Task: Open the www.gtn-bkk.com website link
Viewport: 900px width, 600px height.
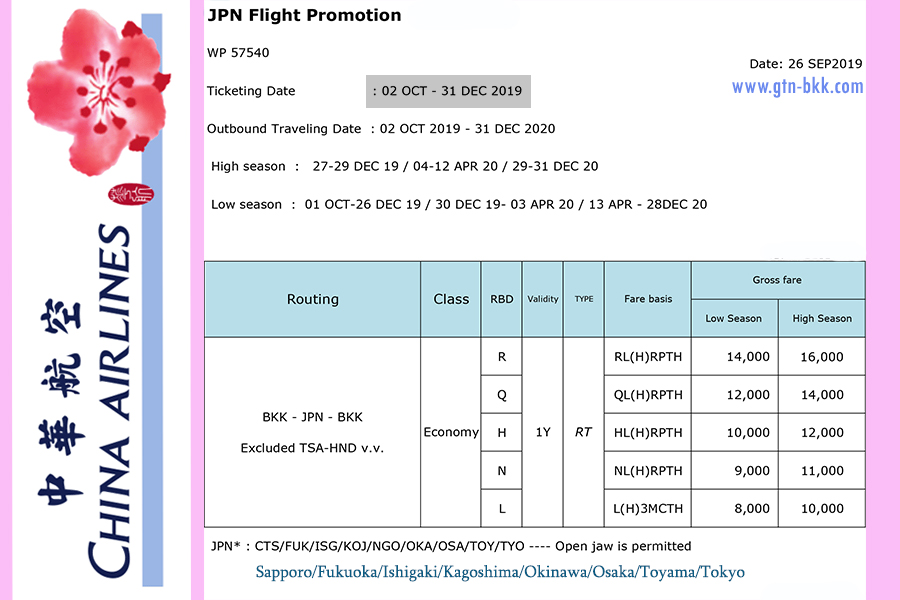Action: coord(797,87)
